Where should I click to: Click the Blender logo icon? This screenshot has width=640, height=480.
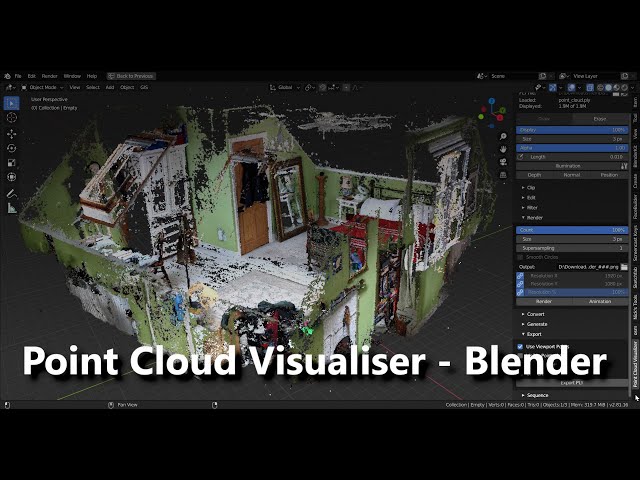click(7, 76)
